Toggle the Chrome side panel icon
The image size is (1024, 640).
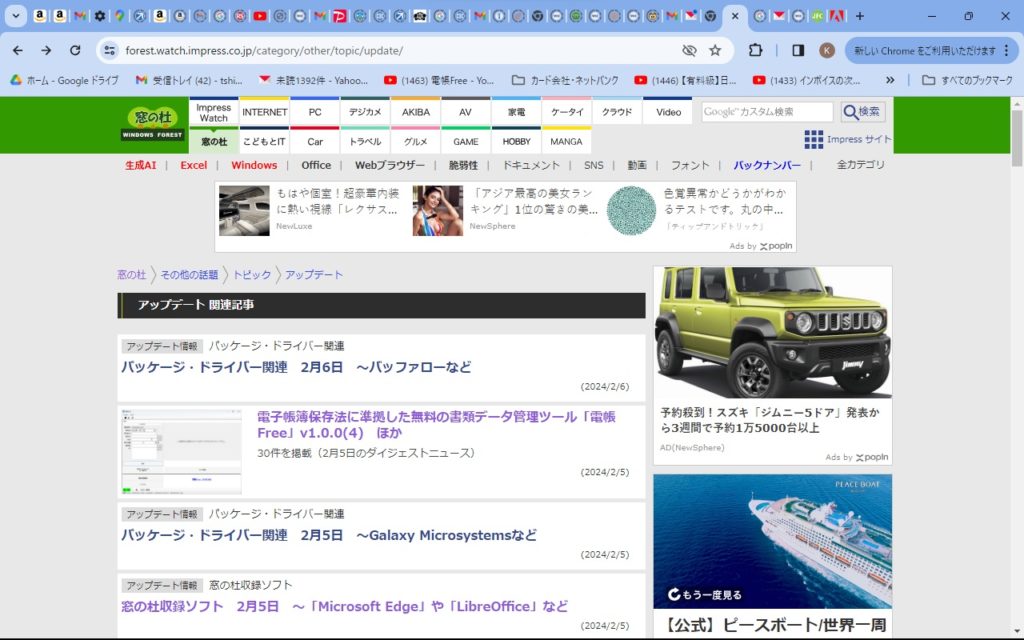(x=798, y=50)
